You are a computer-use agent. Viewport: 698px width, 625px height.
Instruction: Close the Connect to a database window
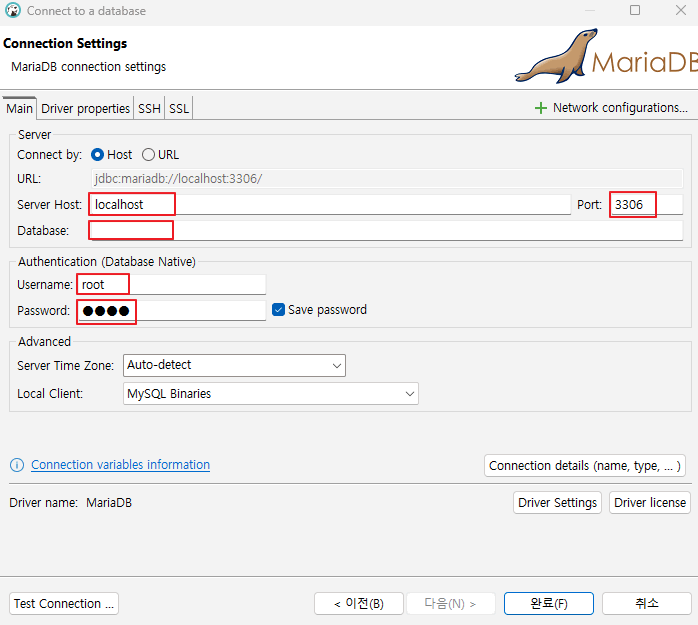(681, 10)
